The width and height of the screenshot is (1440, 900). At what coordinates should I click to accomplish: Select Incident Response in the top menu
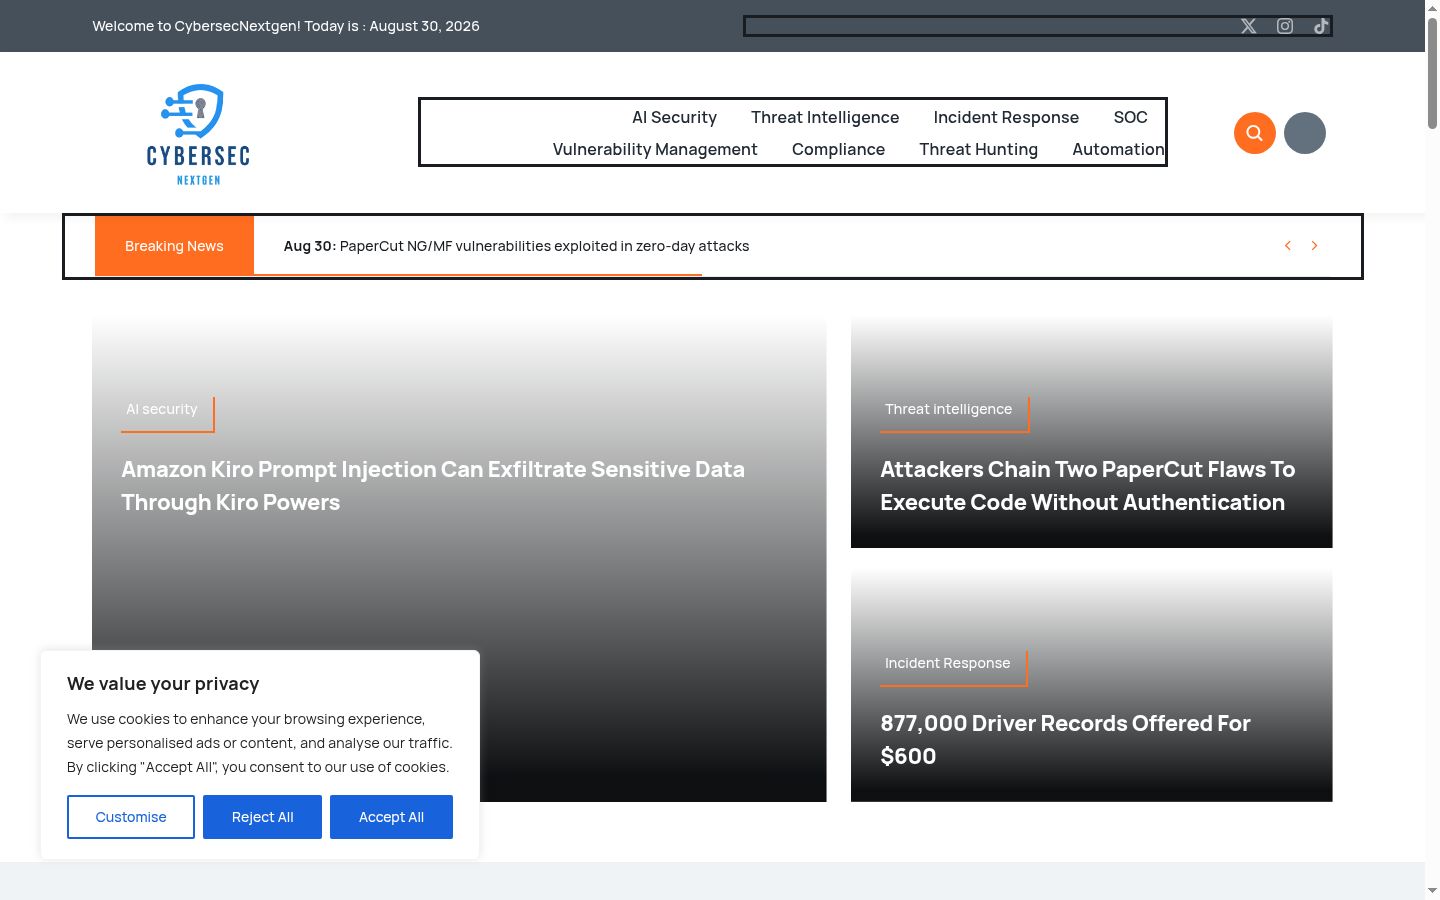coord(1006,117)
